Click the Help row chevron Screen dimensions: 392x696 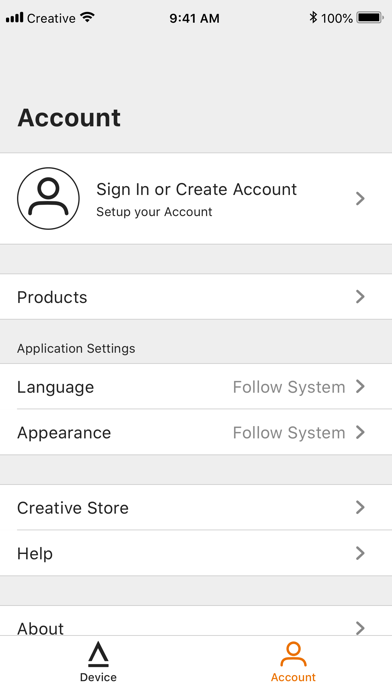coord(360,553)
